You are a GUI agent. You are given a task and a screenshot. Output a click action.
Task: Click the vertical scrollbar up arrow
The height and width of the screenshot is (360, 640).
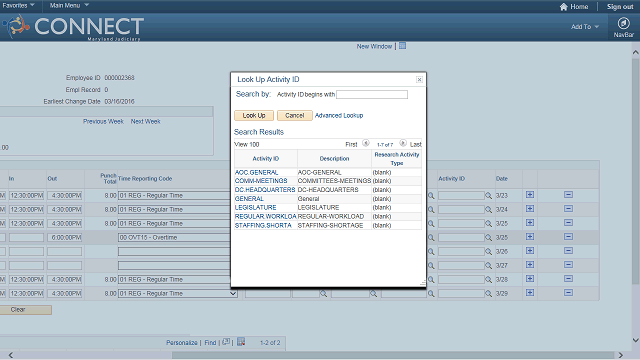(636, 52)
